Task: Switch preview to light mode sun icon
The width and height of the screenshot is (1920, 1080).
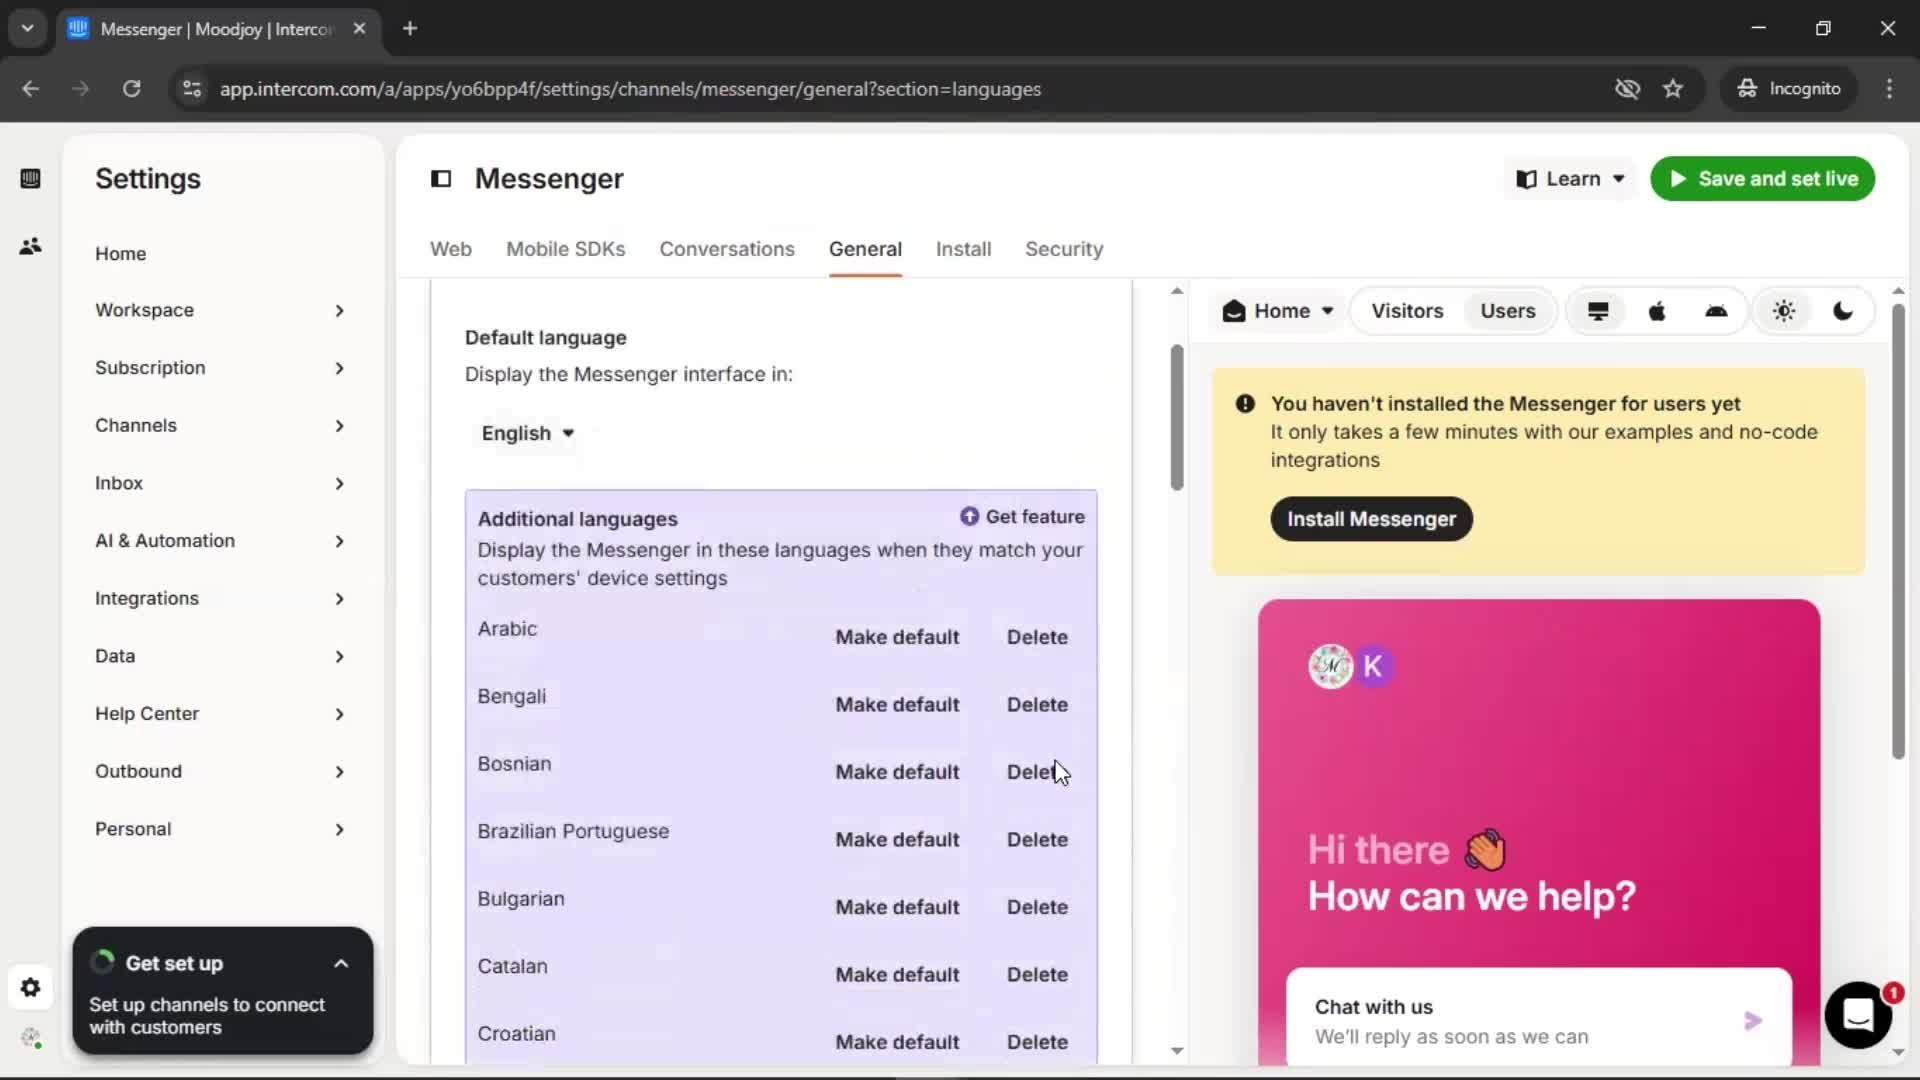Action: click(x=1784, y=312)
